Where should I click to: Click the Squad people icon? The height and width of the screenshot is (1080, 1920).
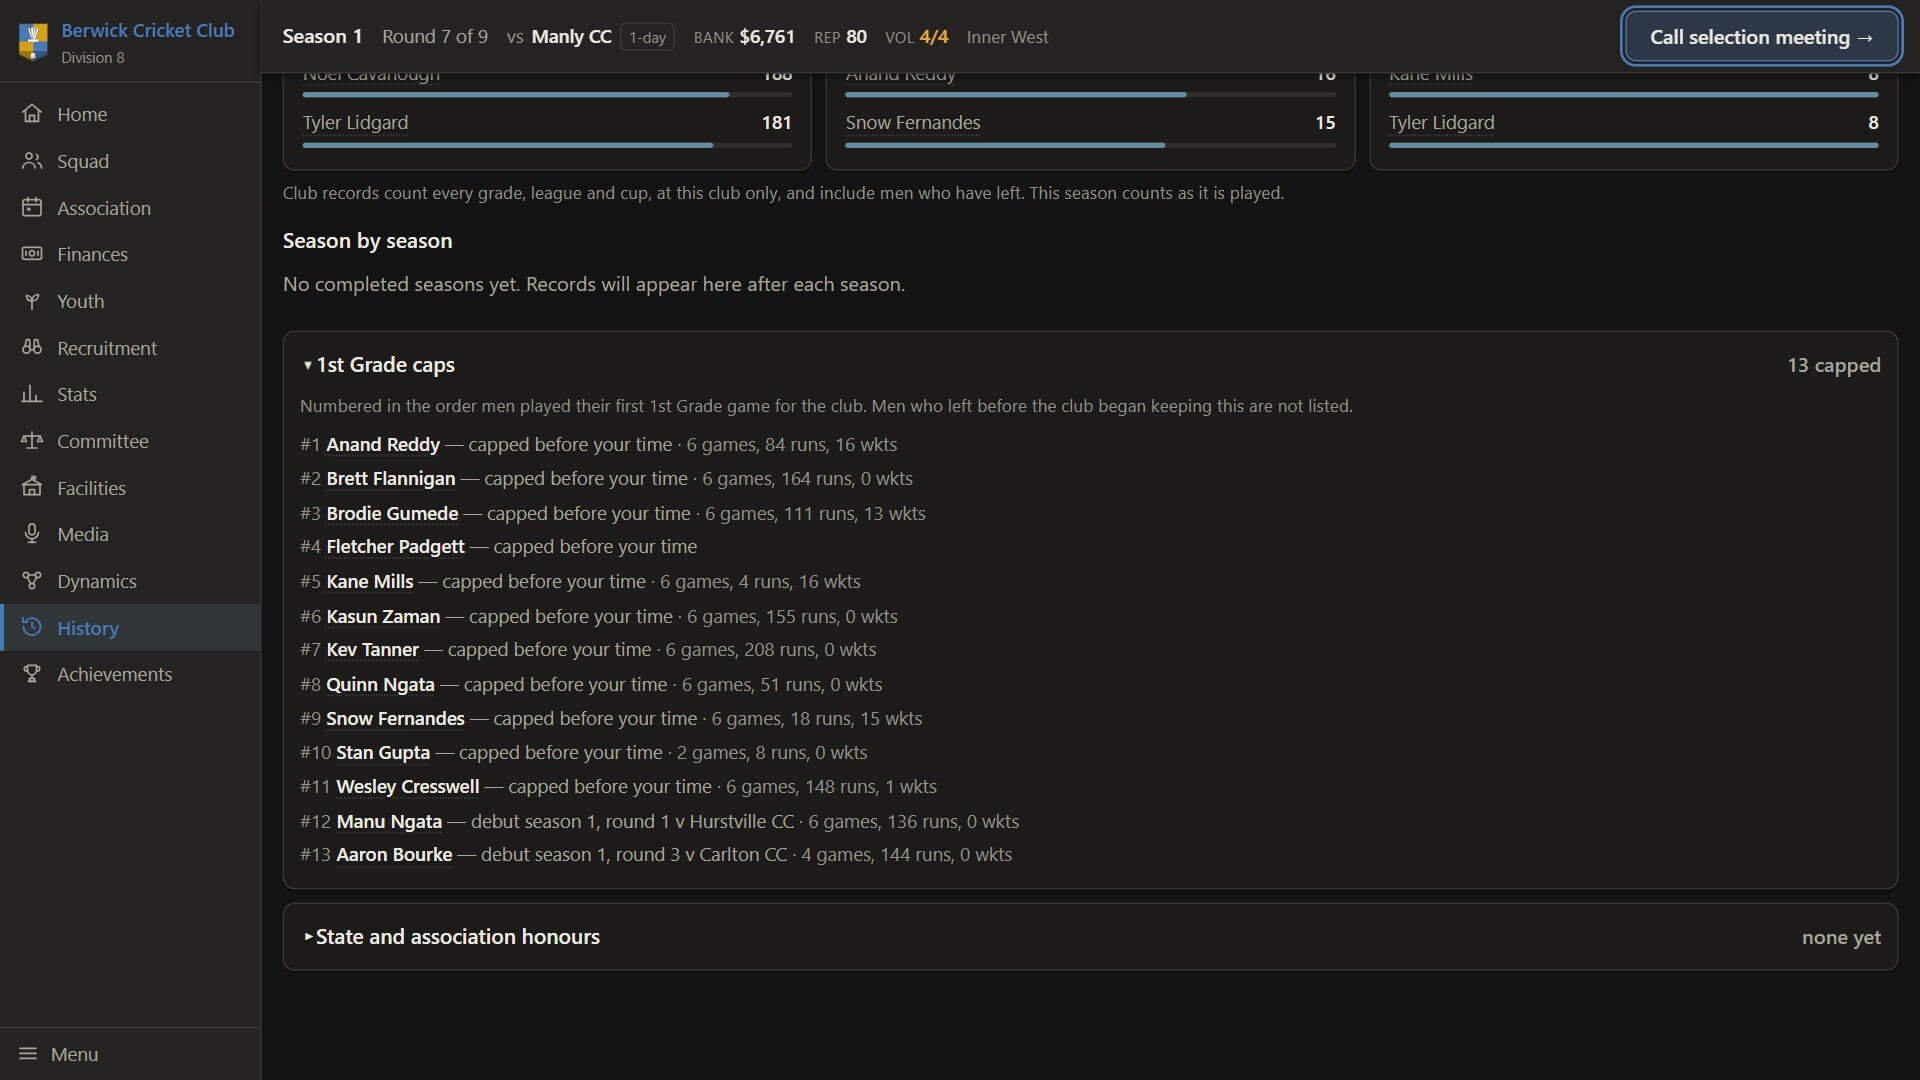(32, 161)
